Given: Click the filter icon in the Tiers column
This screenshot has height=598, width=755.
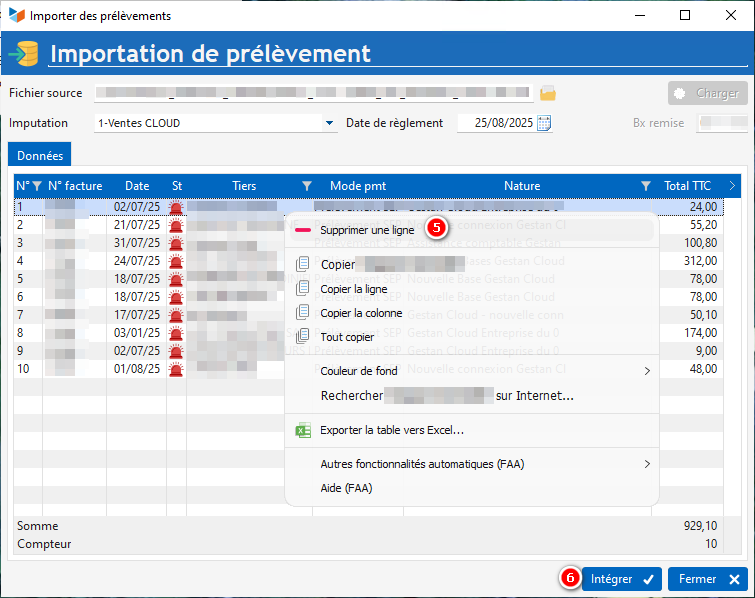Looking at the screenshot, I should [306, 186].
